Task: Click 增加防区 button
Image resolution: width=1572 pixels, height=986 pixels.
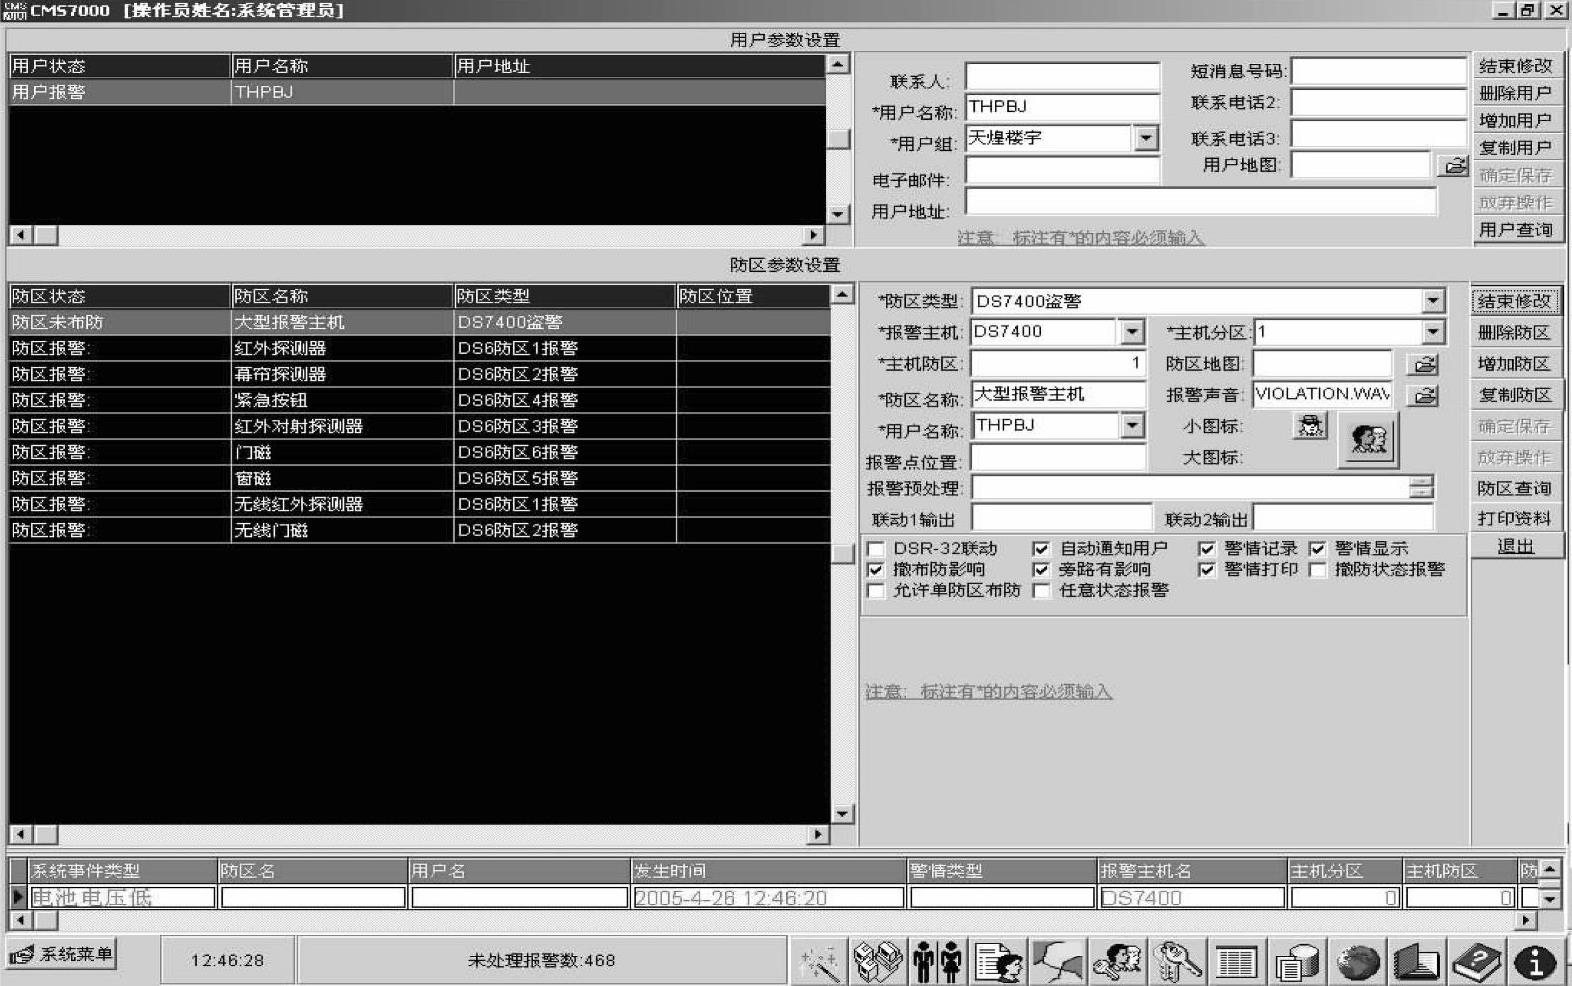Action: point(1516,364)
